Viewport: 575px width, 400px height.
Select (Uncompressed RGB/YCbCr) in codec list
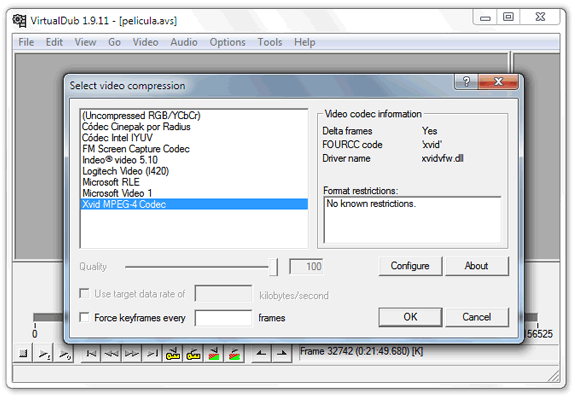coord(194,116)
